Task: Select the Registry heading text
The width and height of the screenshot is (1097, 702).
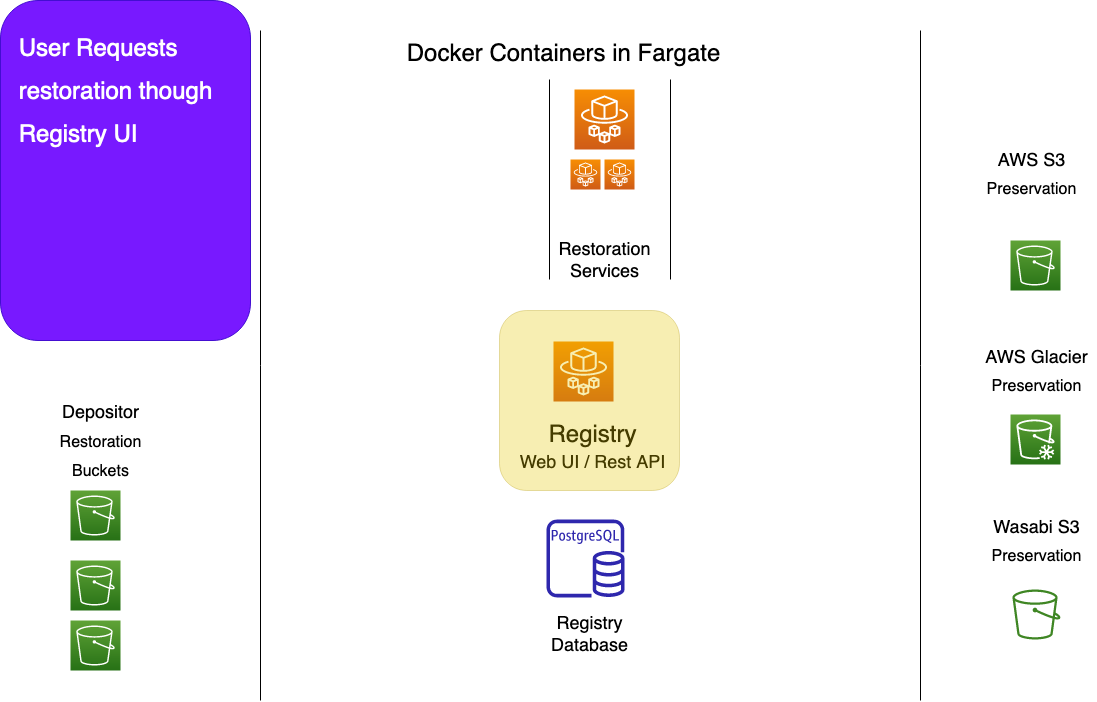Action: tap(593, 434)
